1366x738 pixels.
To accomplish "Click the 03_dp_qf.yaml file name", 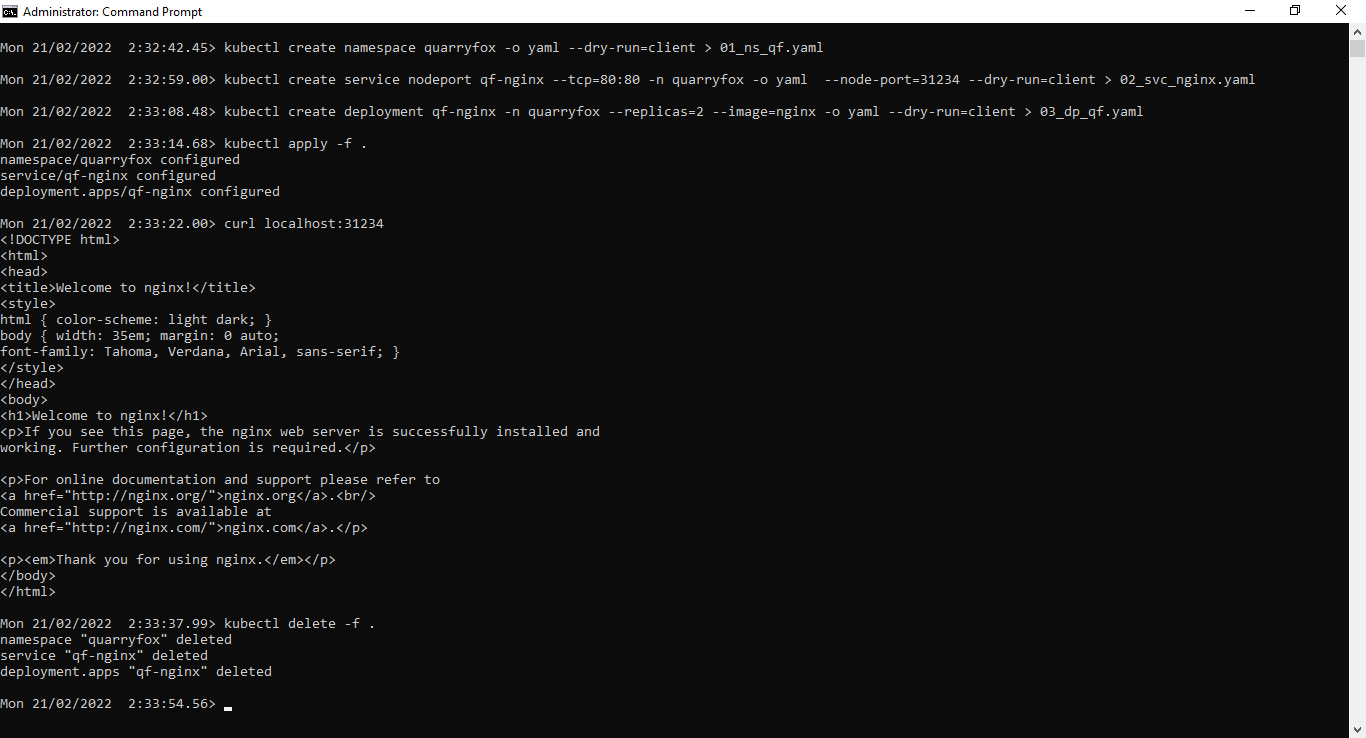I will point(1092,112).
